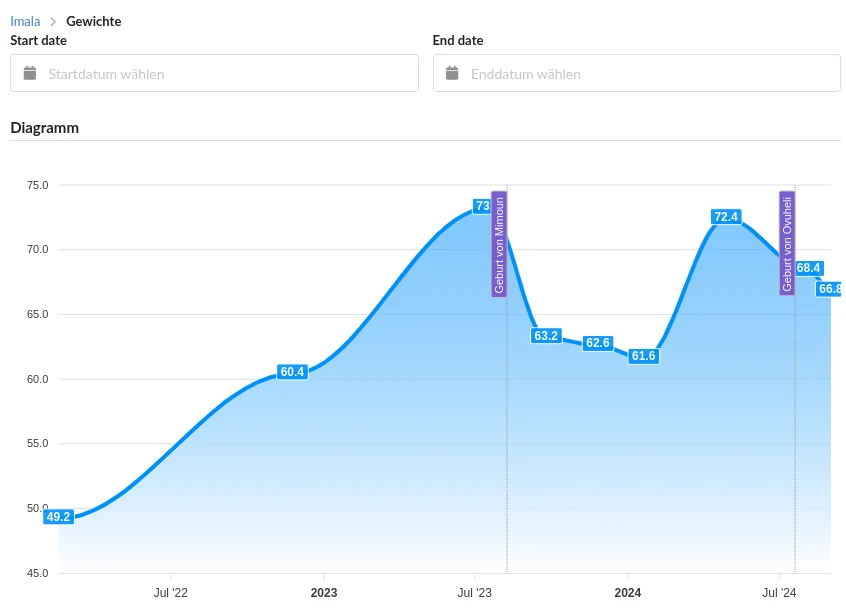Click the 2024 x-axis label

click(x=627, y=593)
